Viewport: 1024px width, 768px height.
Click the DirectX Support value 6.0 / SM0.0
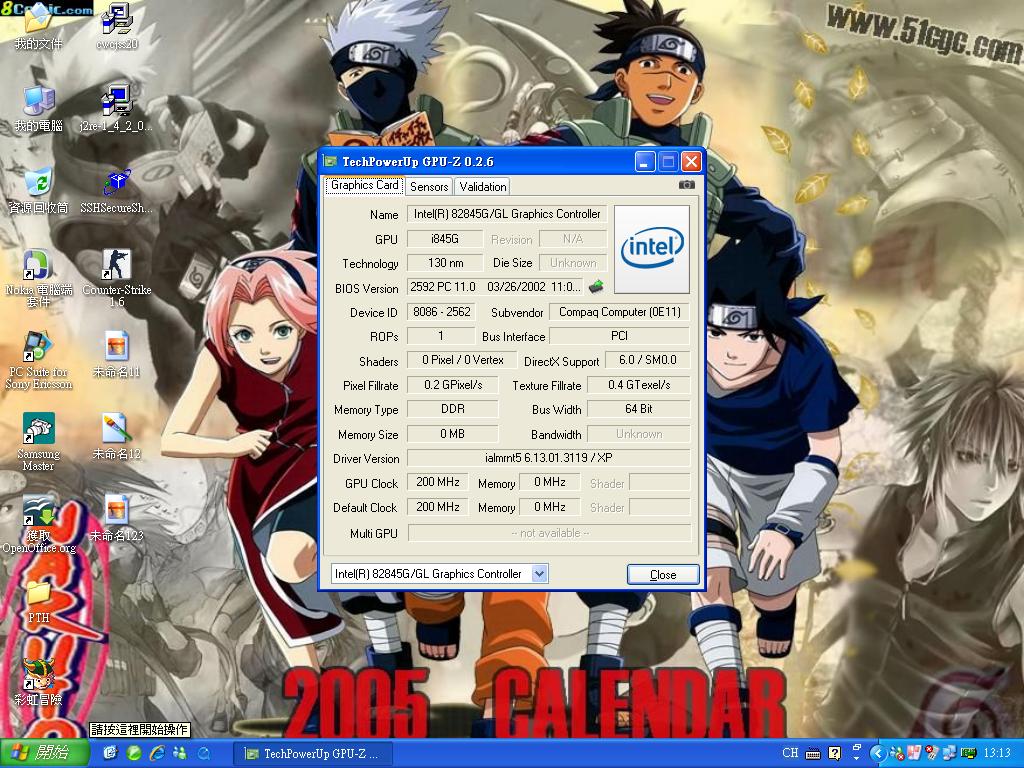(x=647, y=360)
